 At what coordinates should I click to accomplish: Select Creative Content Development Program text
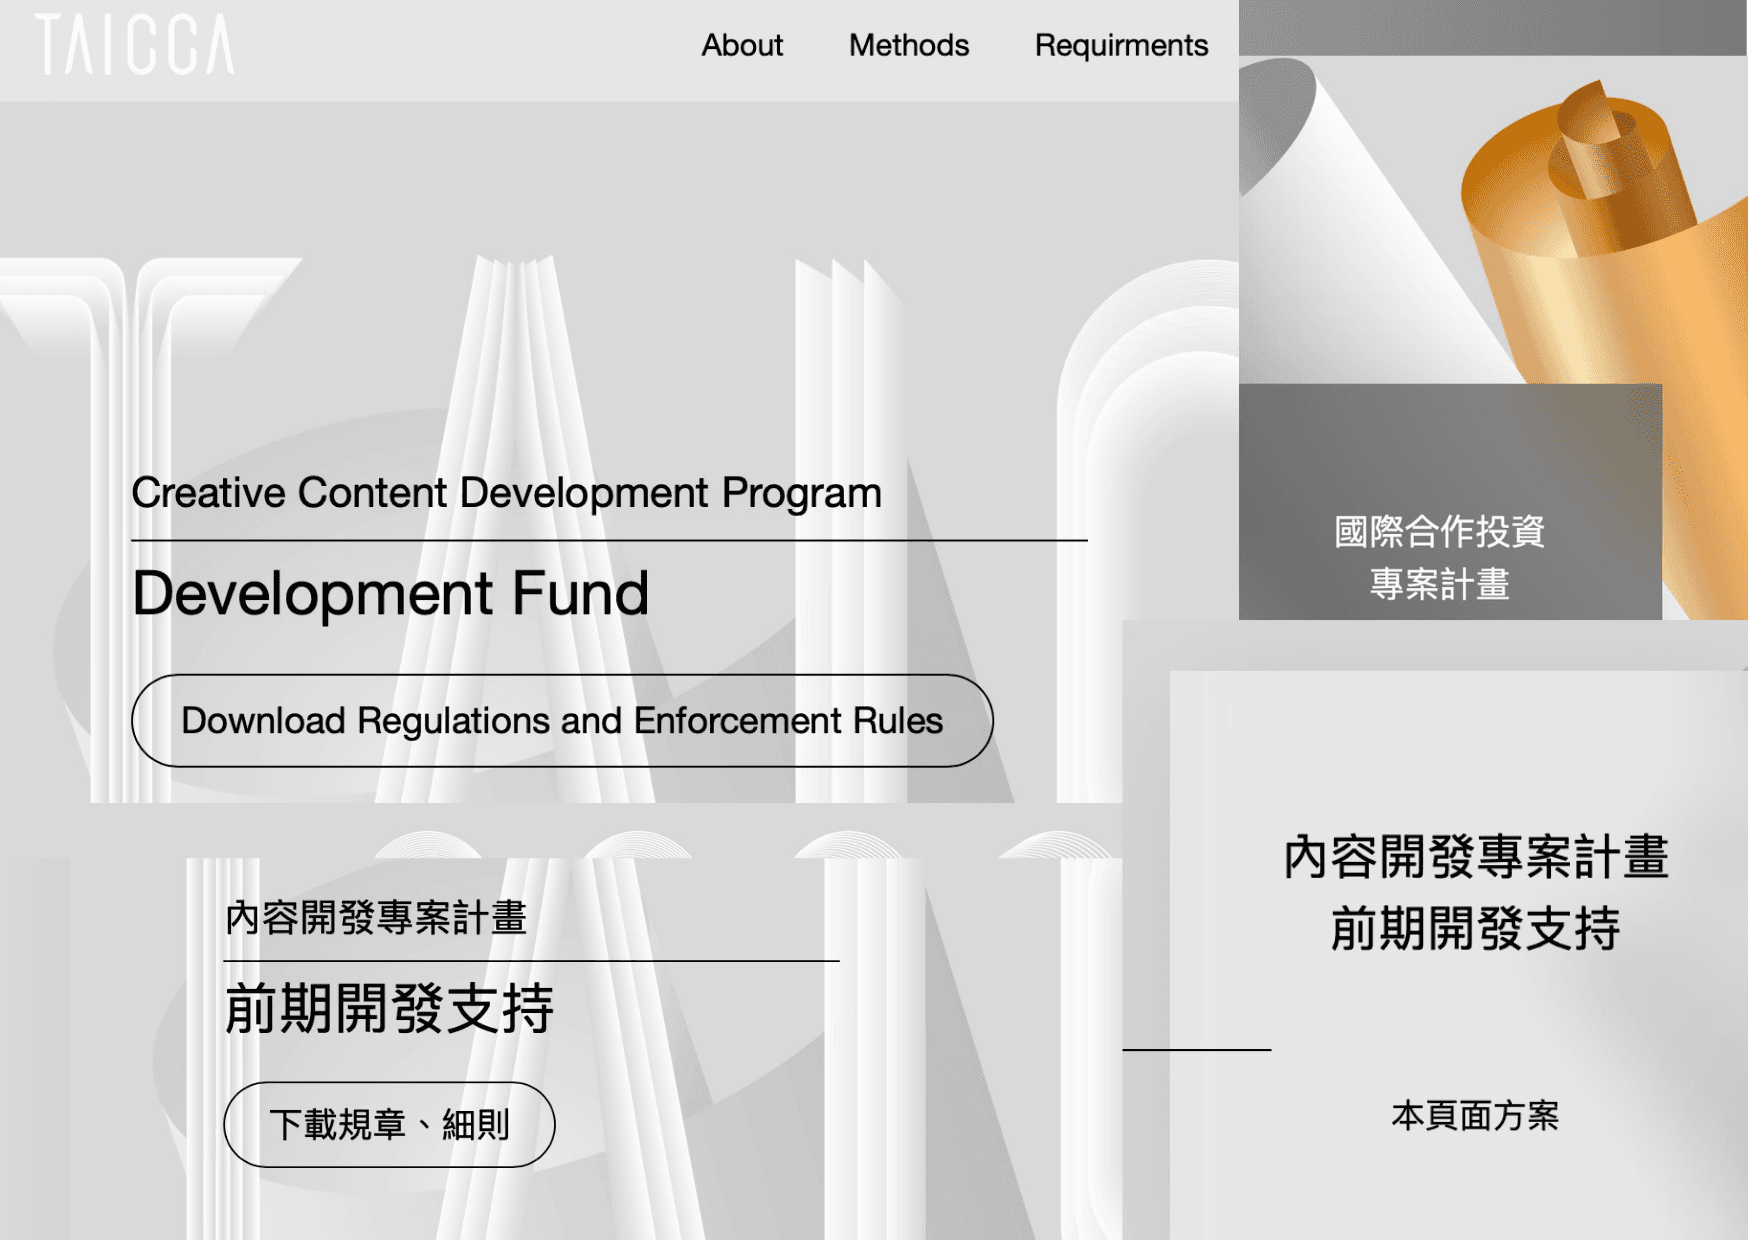[x=506, y=493]
